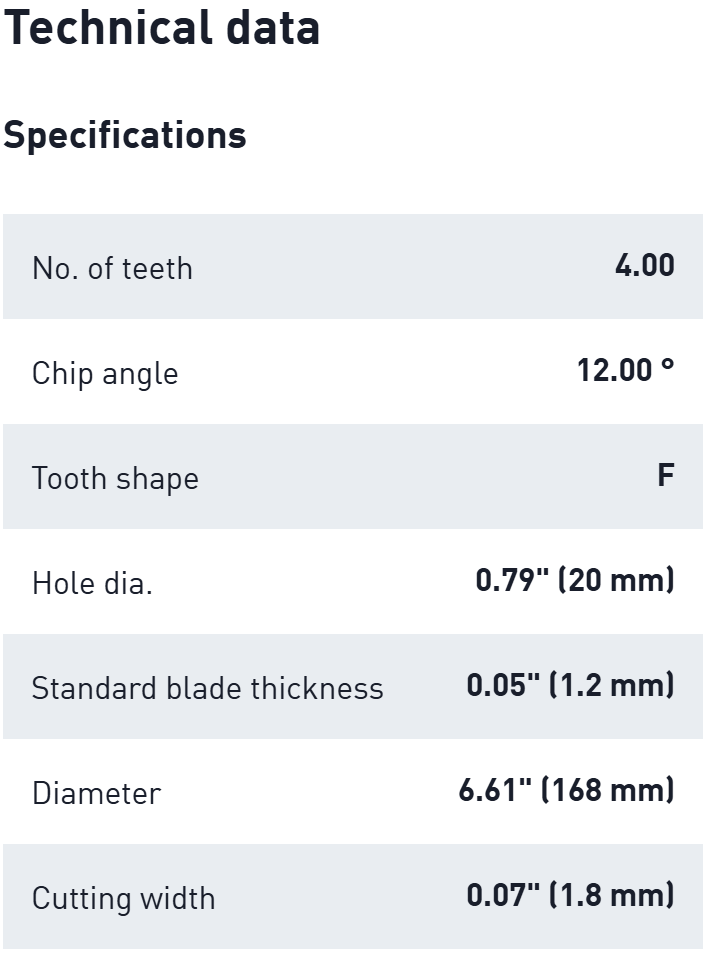The width and height of the screenshot is (708, 953).
Task: Click the 0.79" hole diameter inch value
Action: [511, 581]
